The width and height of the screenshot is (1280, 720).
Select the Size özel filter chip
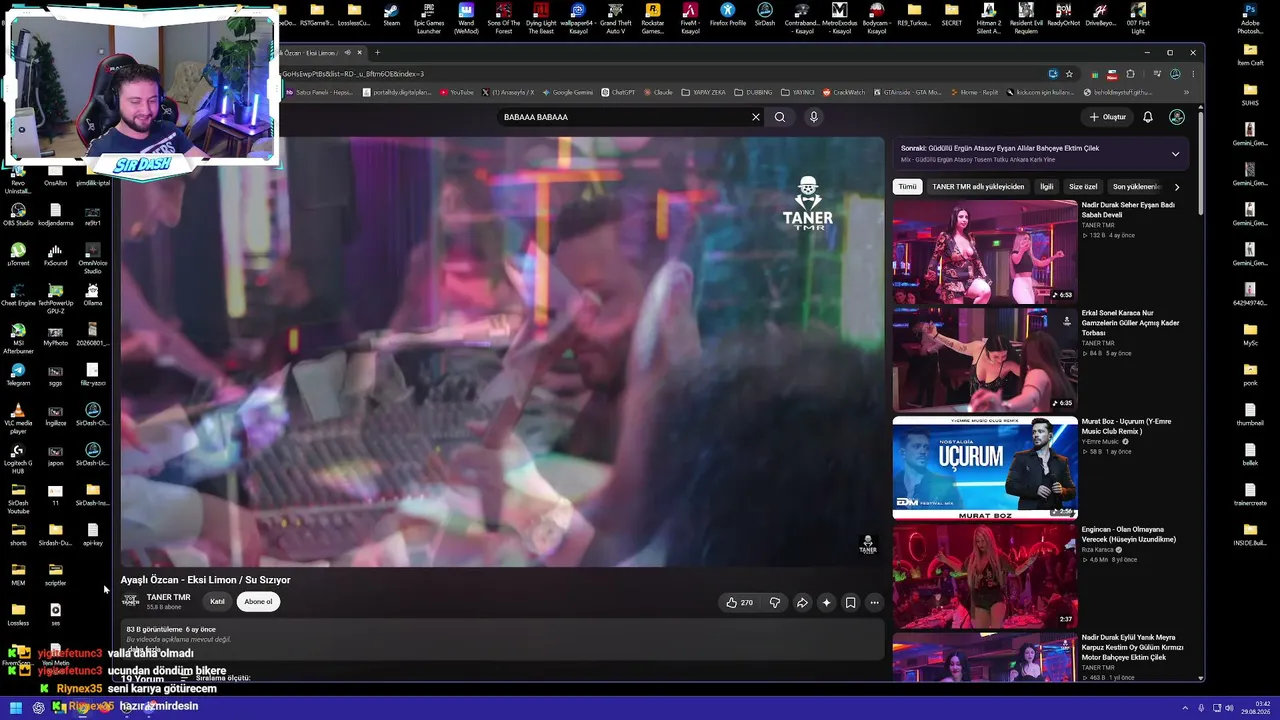[1083, 187]
